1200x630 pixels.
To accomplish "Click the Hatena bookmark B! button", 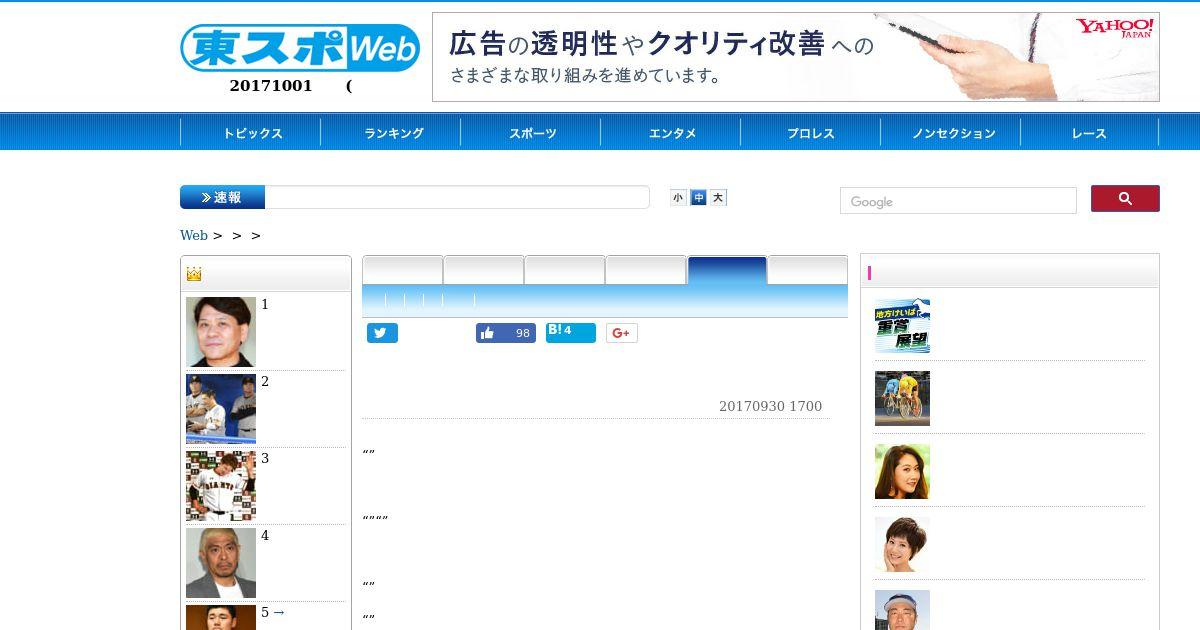I will coord(571,333).
